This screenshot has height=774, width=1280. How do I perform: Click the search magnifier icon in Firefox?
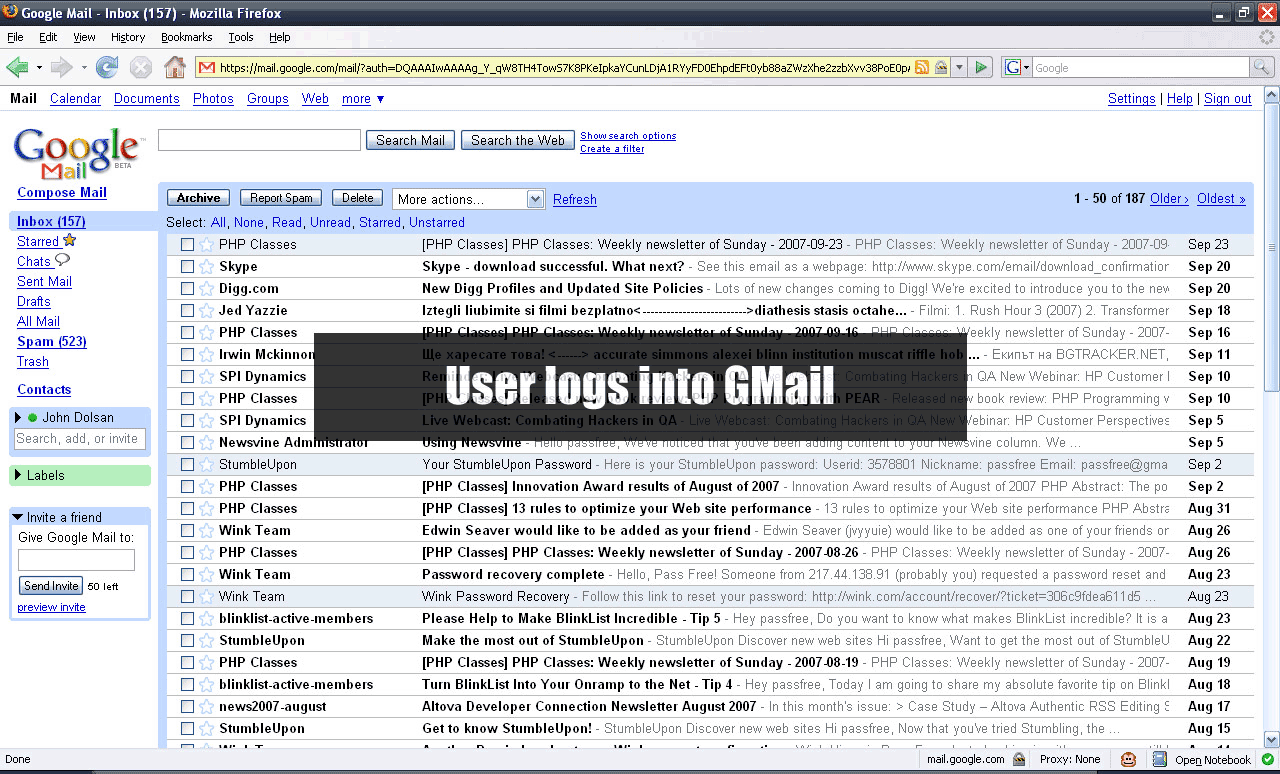point(1263,67)
